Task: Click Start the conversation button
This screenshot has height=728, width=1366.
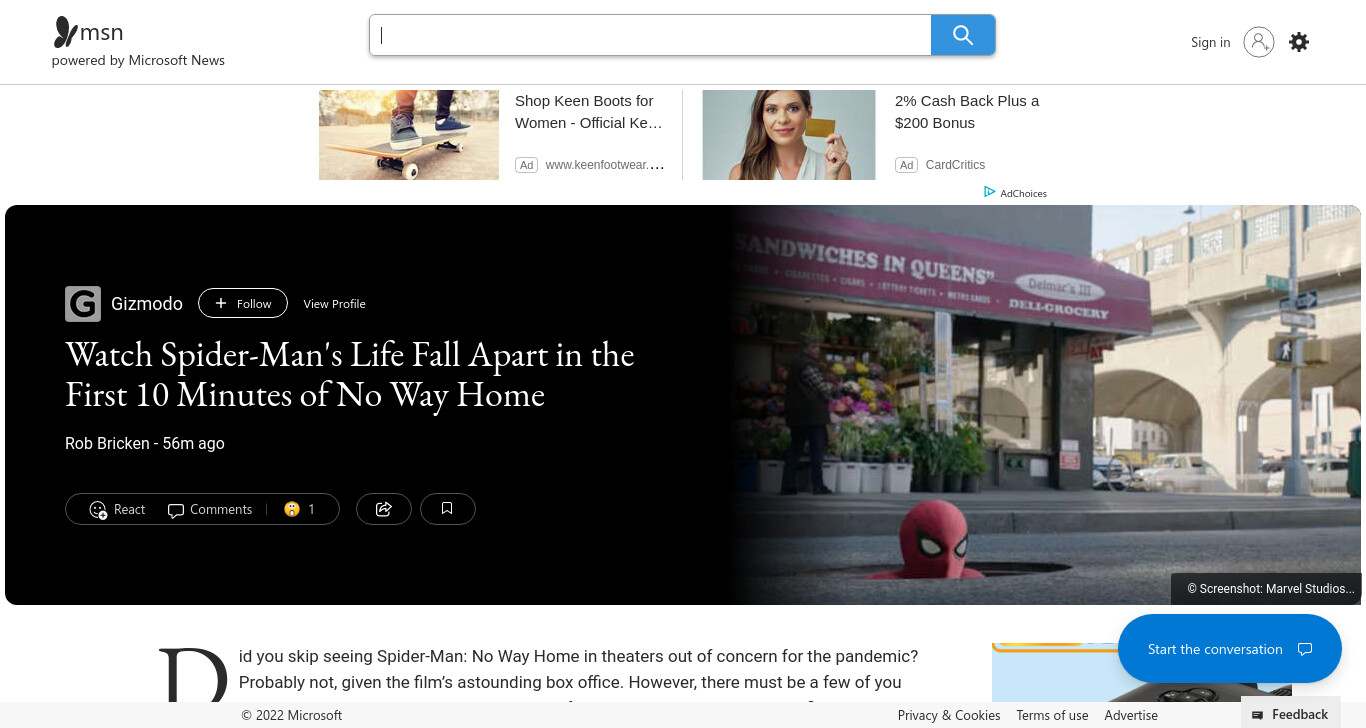Action: [x=1230, y=649]
